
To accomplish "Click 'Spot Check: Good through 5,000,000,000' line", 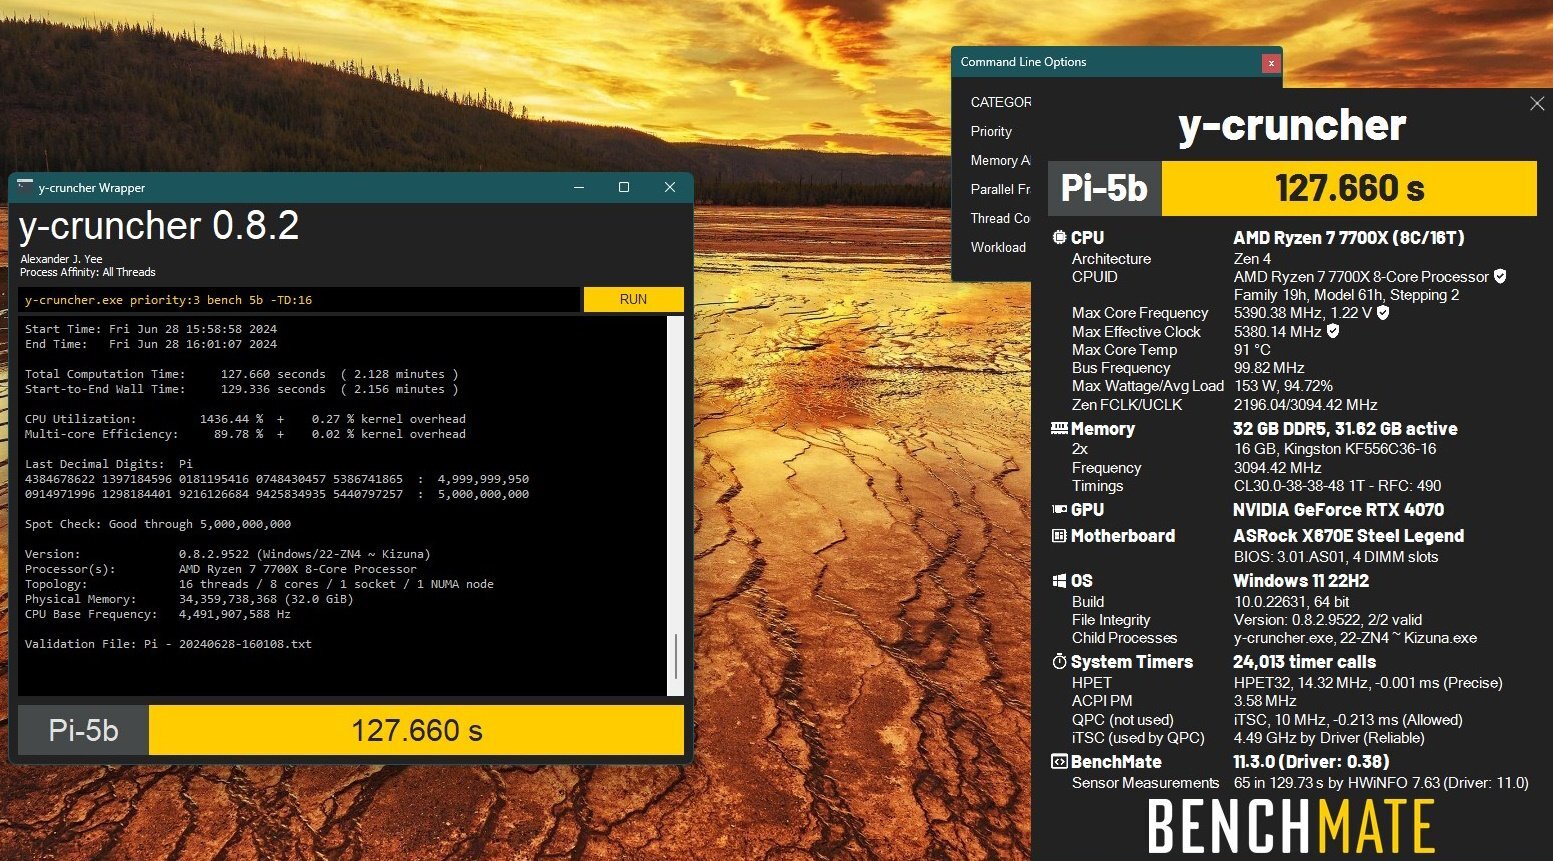I will [x=158, y=524].
